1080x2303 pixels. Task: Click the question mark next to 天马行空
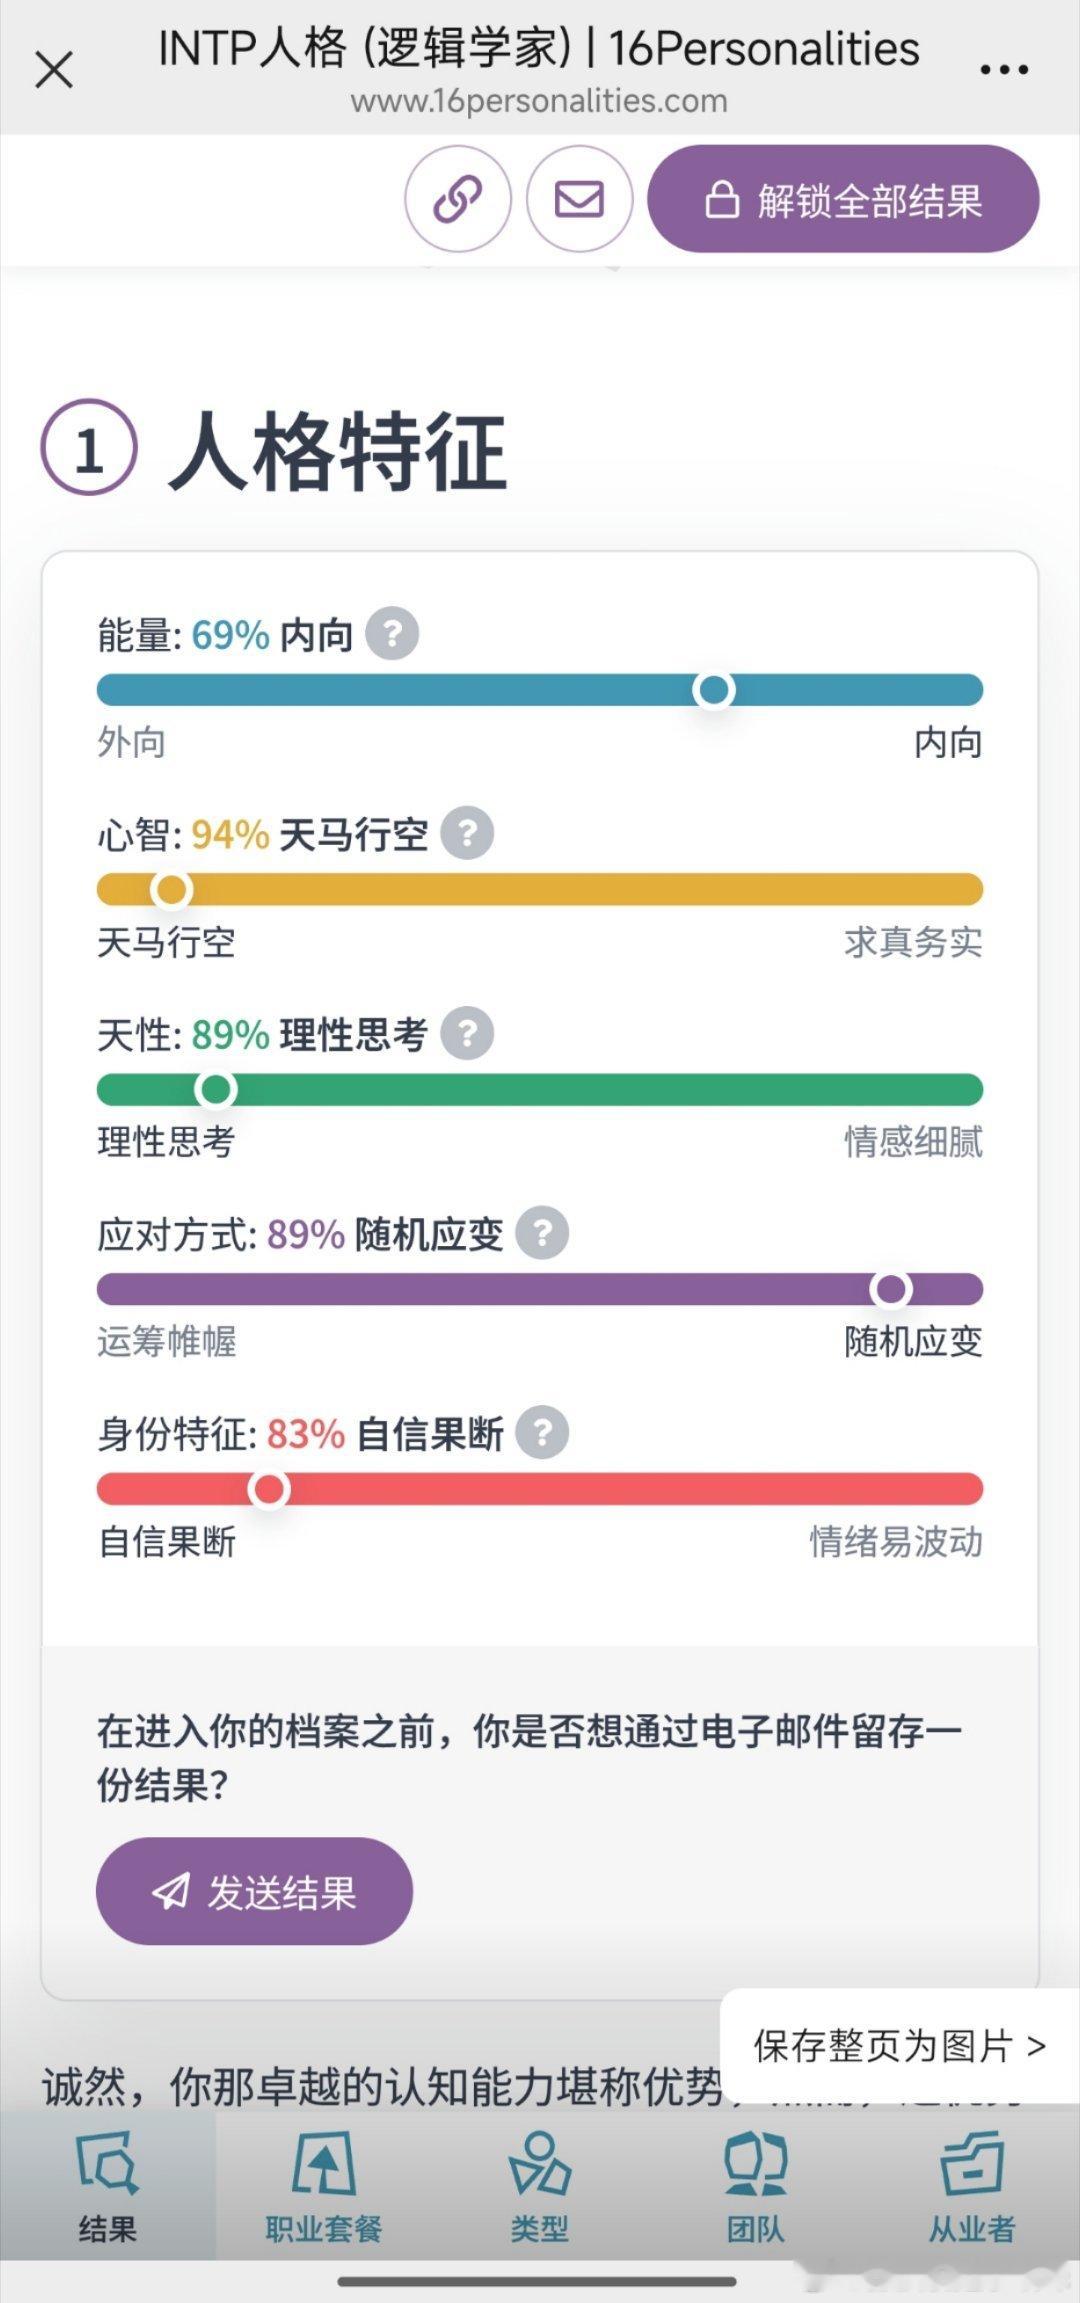coord(467,833)
